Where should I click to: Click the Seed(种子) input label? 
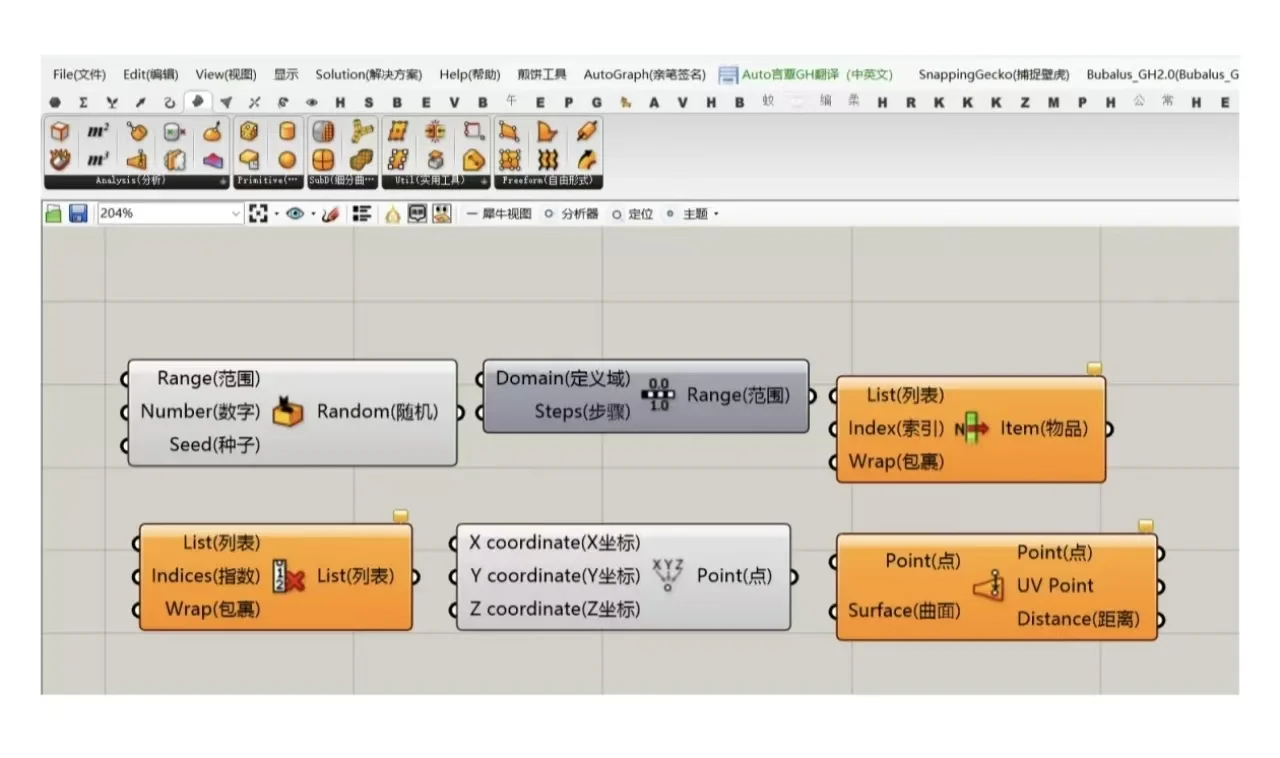[x=214, y=445]
